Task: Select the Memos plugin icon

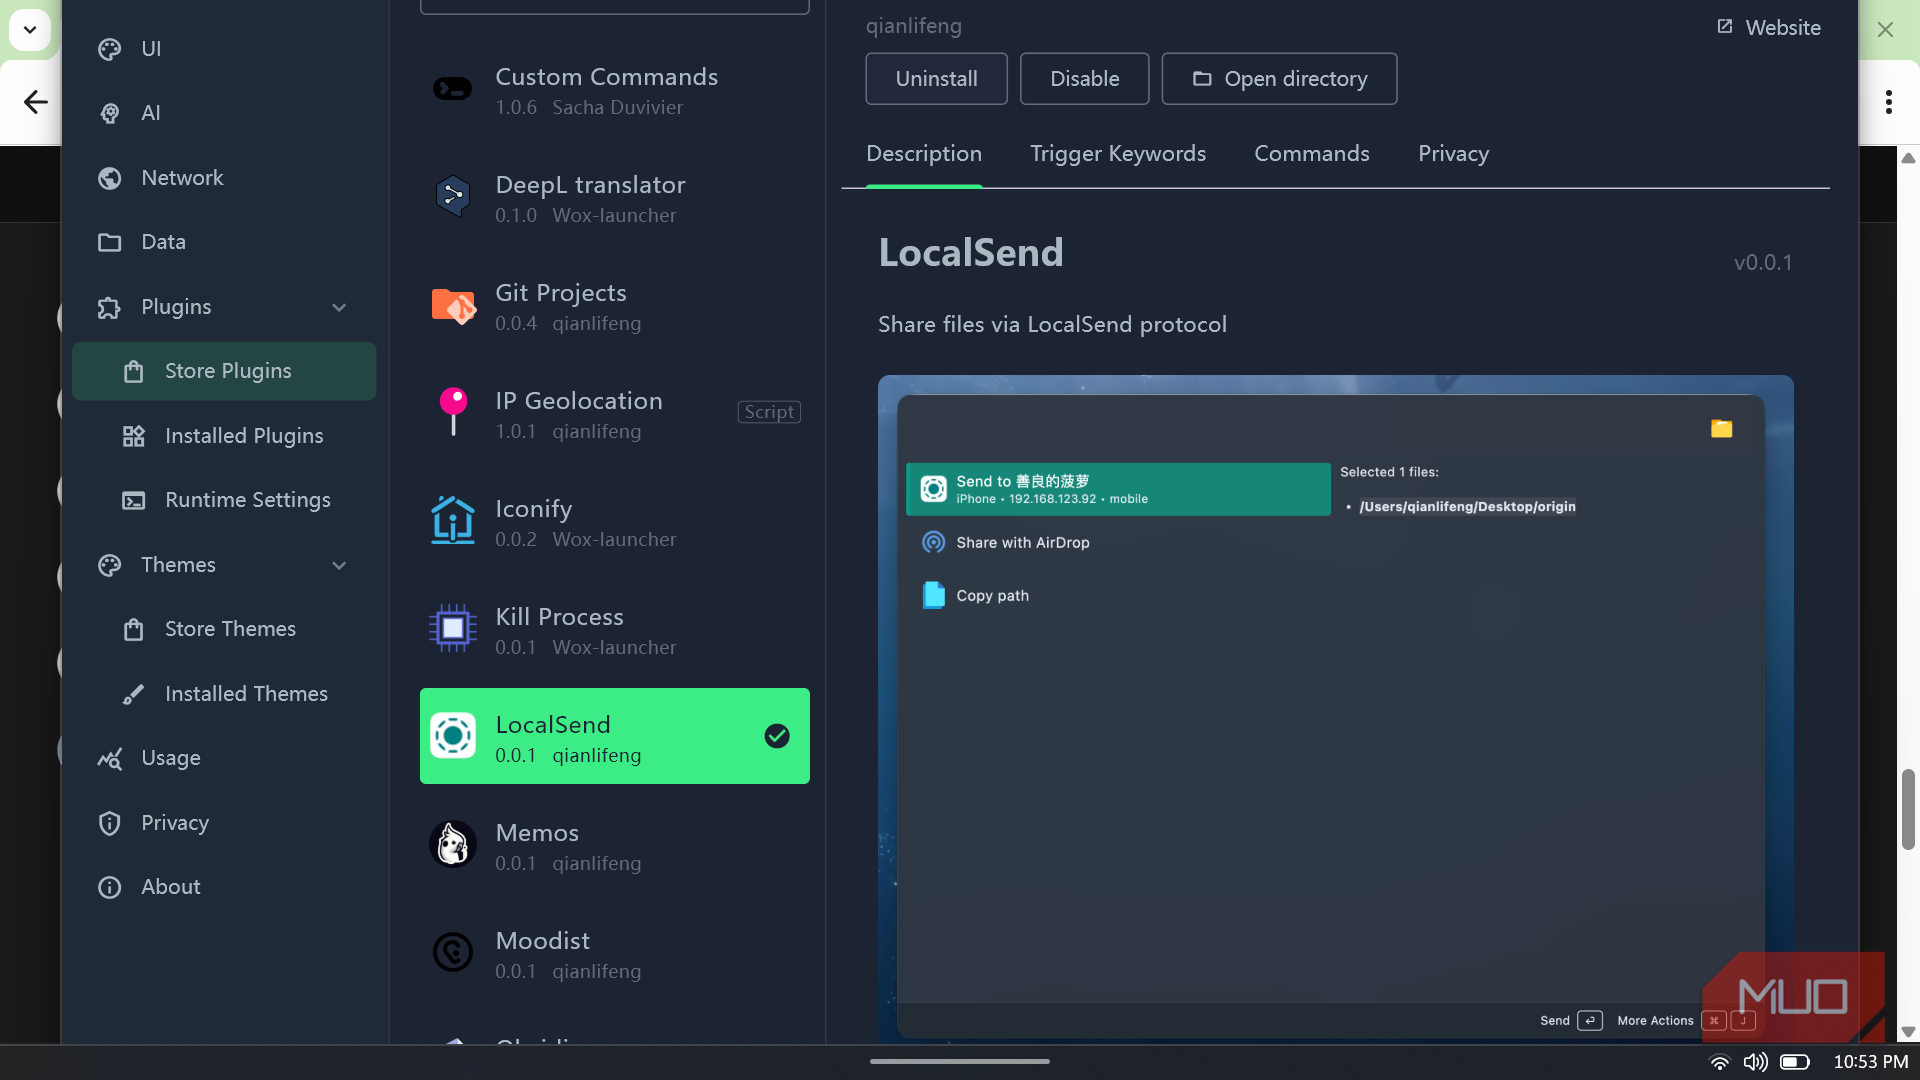Action: [x=452, y=844]
